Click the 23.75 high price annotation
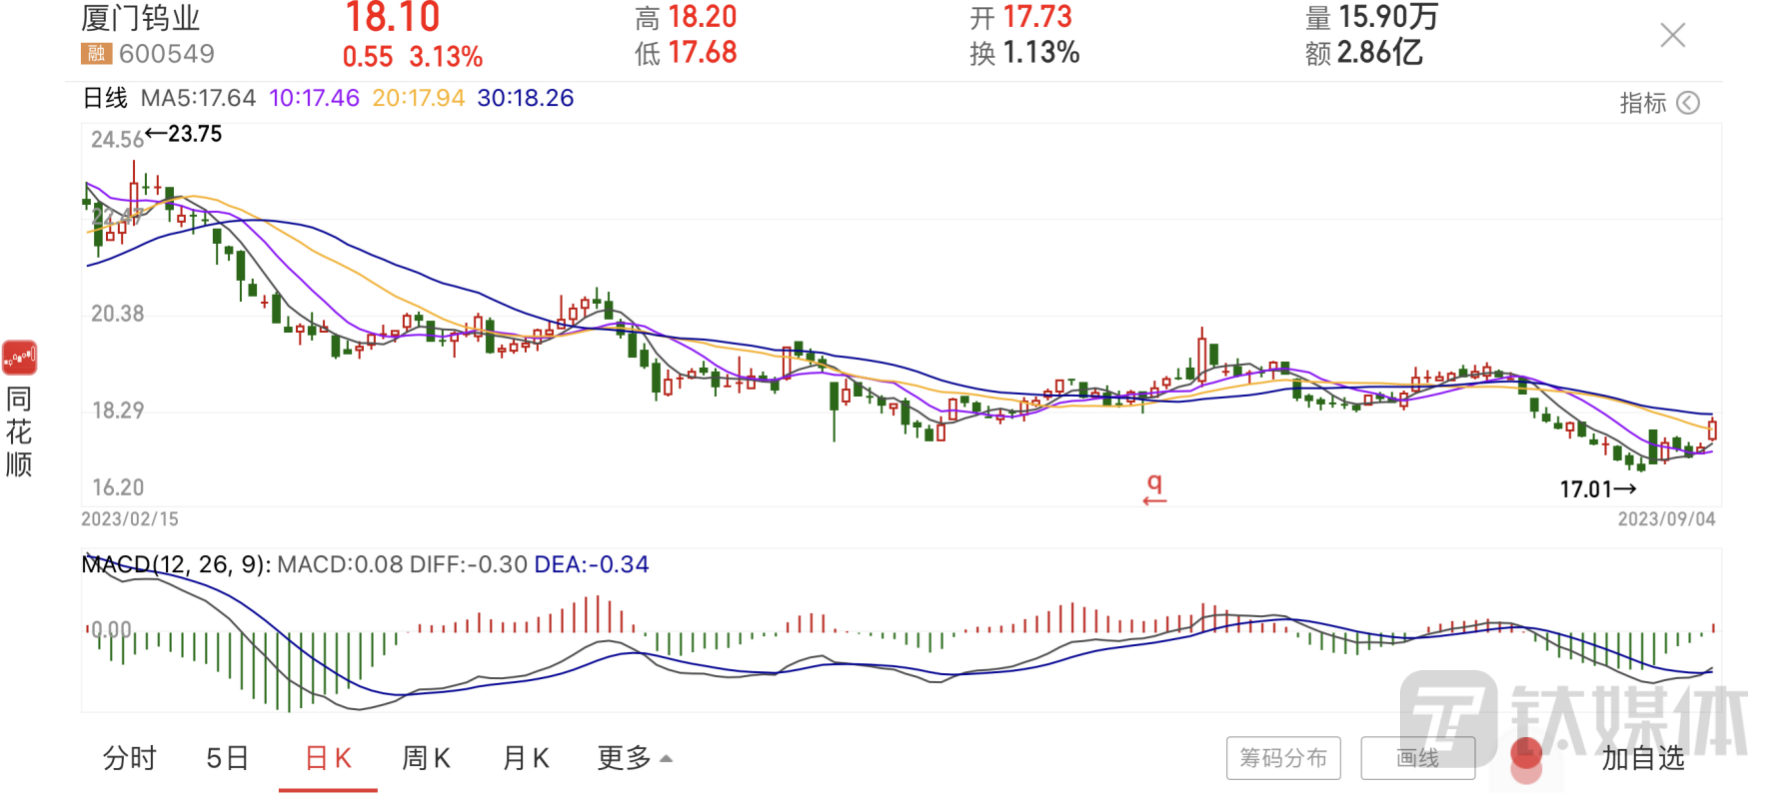1780x800 pixels. [195, 134]
